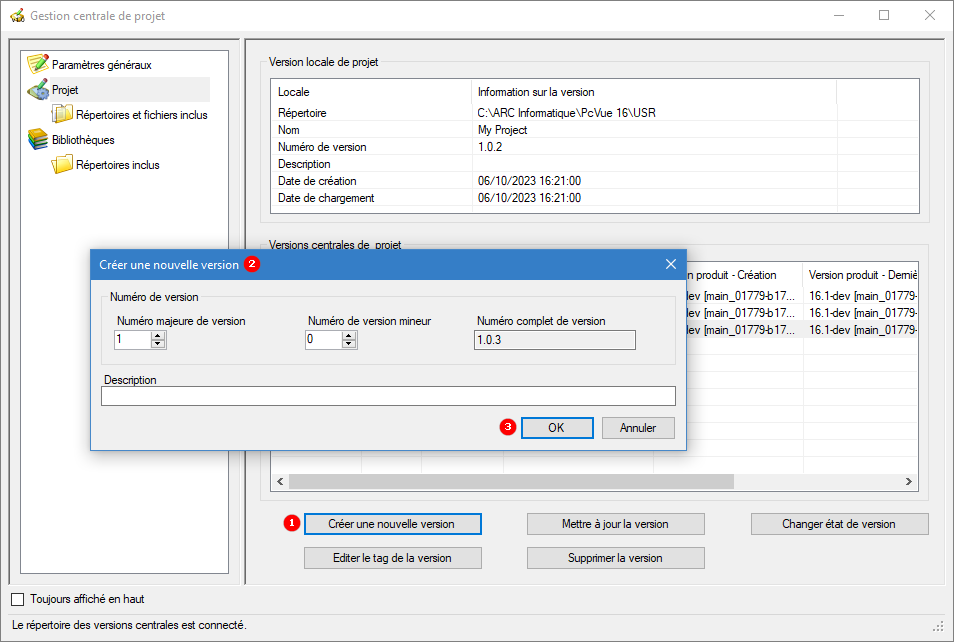The width and height of the screenshot is (954, 642).
Task: Decrease the Numéro de version mineur
Action: point(349,344)
